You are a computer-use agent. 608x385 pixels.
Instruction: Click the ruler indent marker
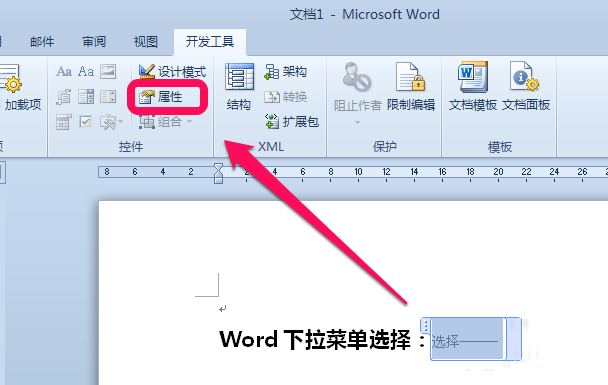(218, 173)
